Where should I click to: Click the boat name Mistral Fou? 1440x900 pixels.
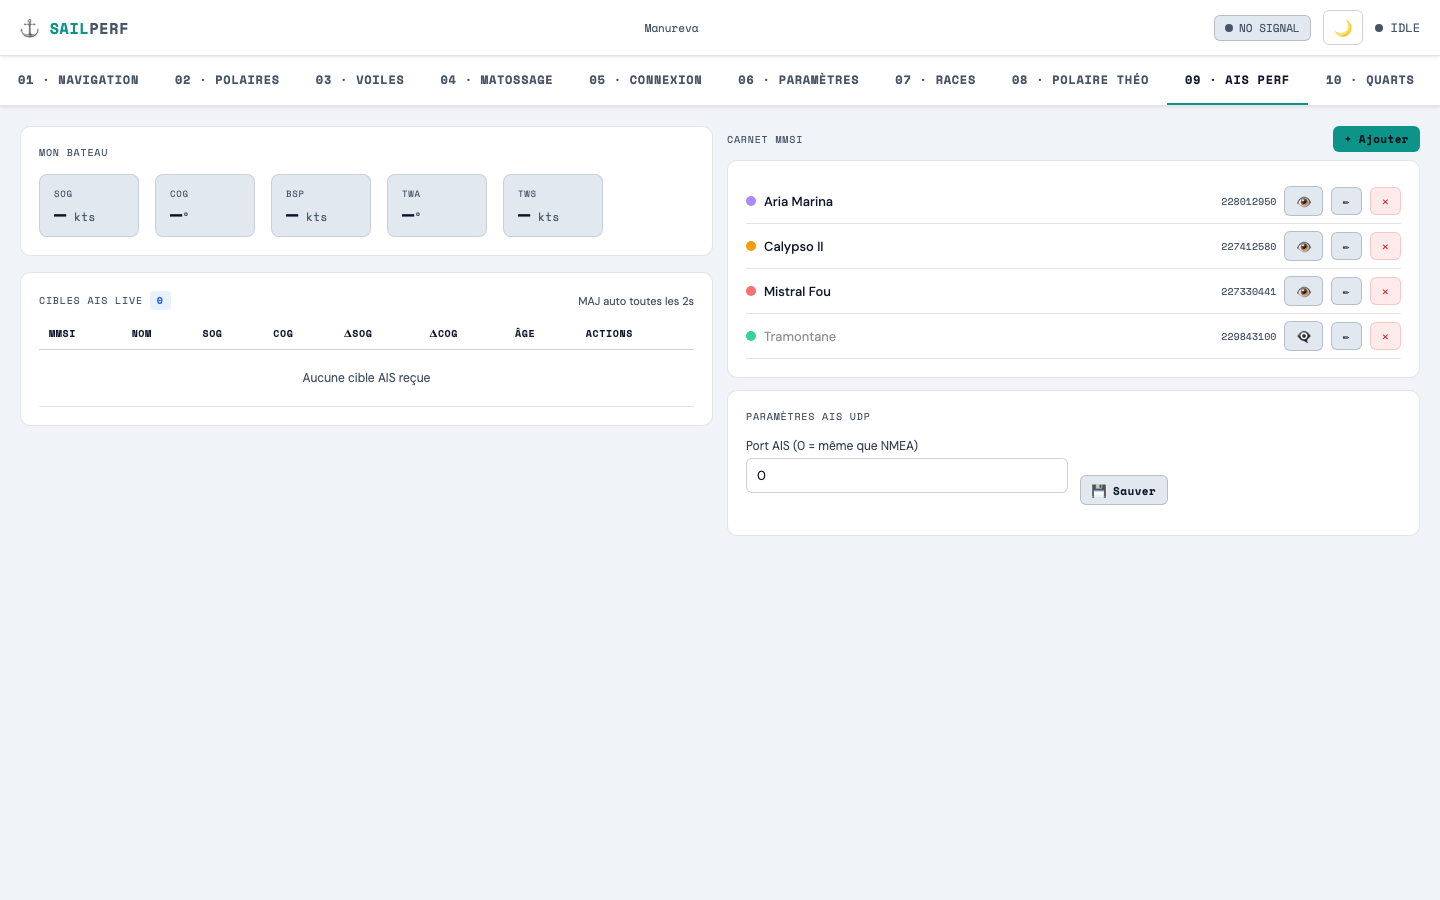tap(797, 291)
